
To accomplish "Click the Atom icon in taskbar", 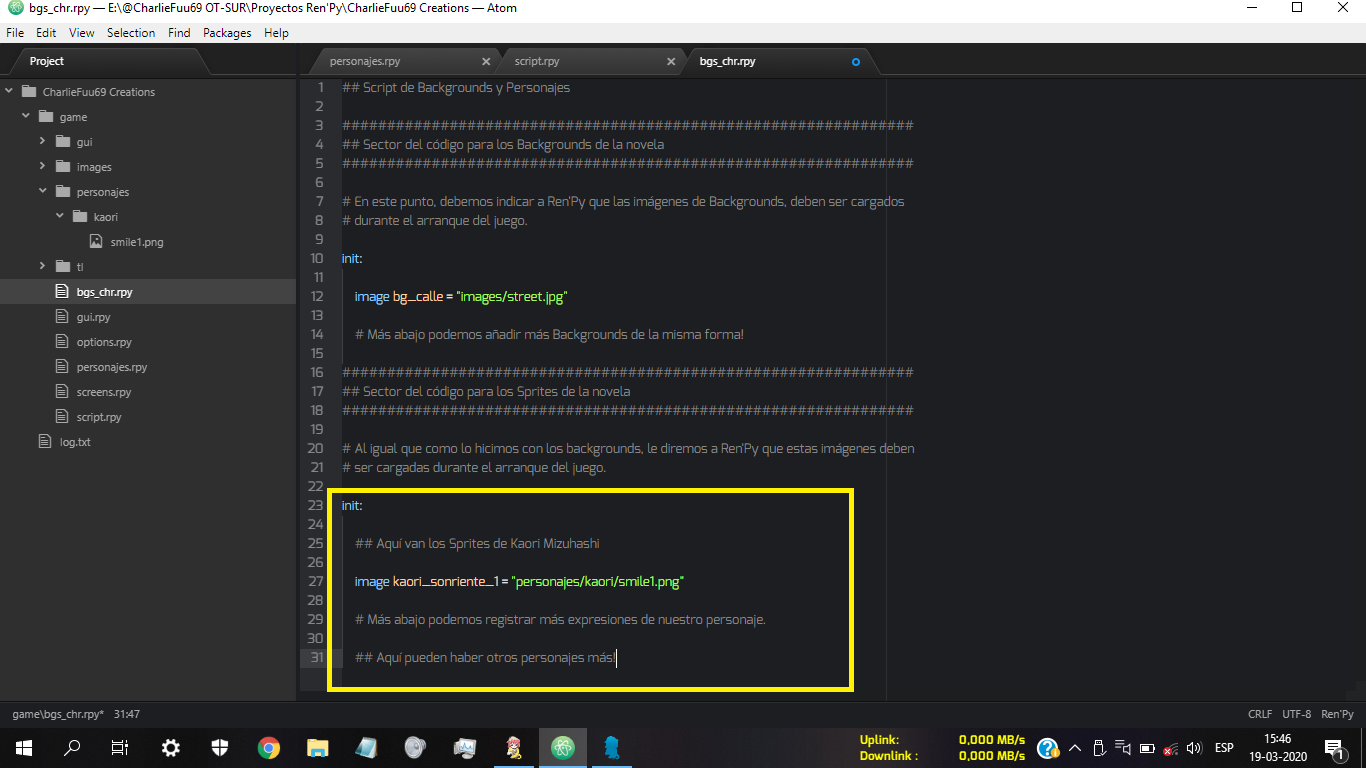I will coord(562,748).
